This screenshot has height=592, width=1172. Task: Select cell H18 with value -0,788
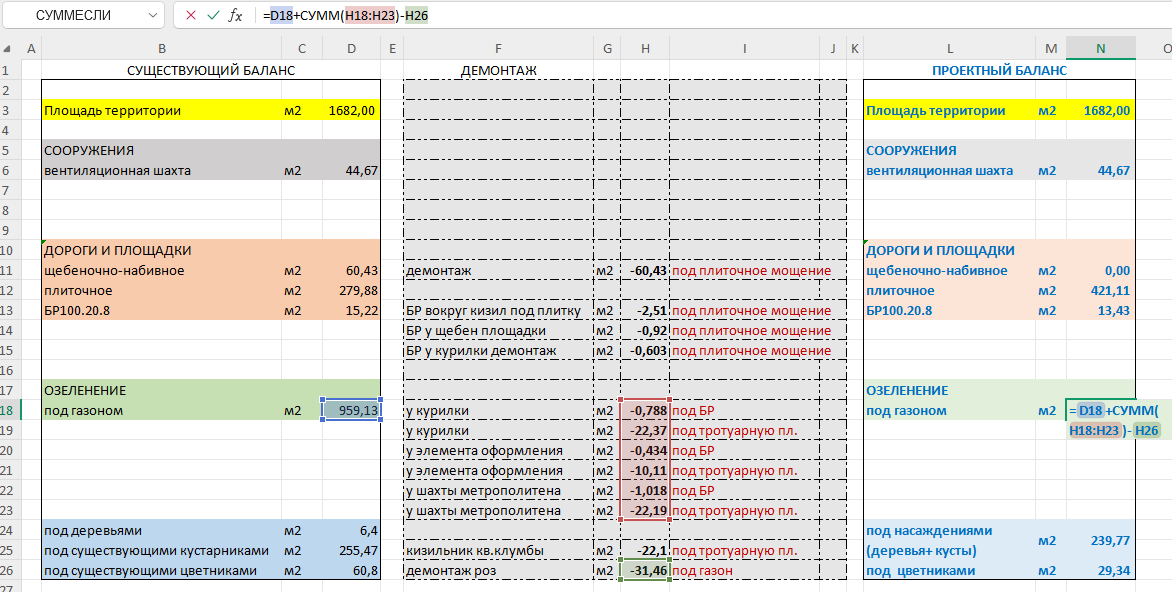(x=644, y=410)
